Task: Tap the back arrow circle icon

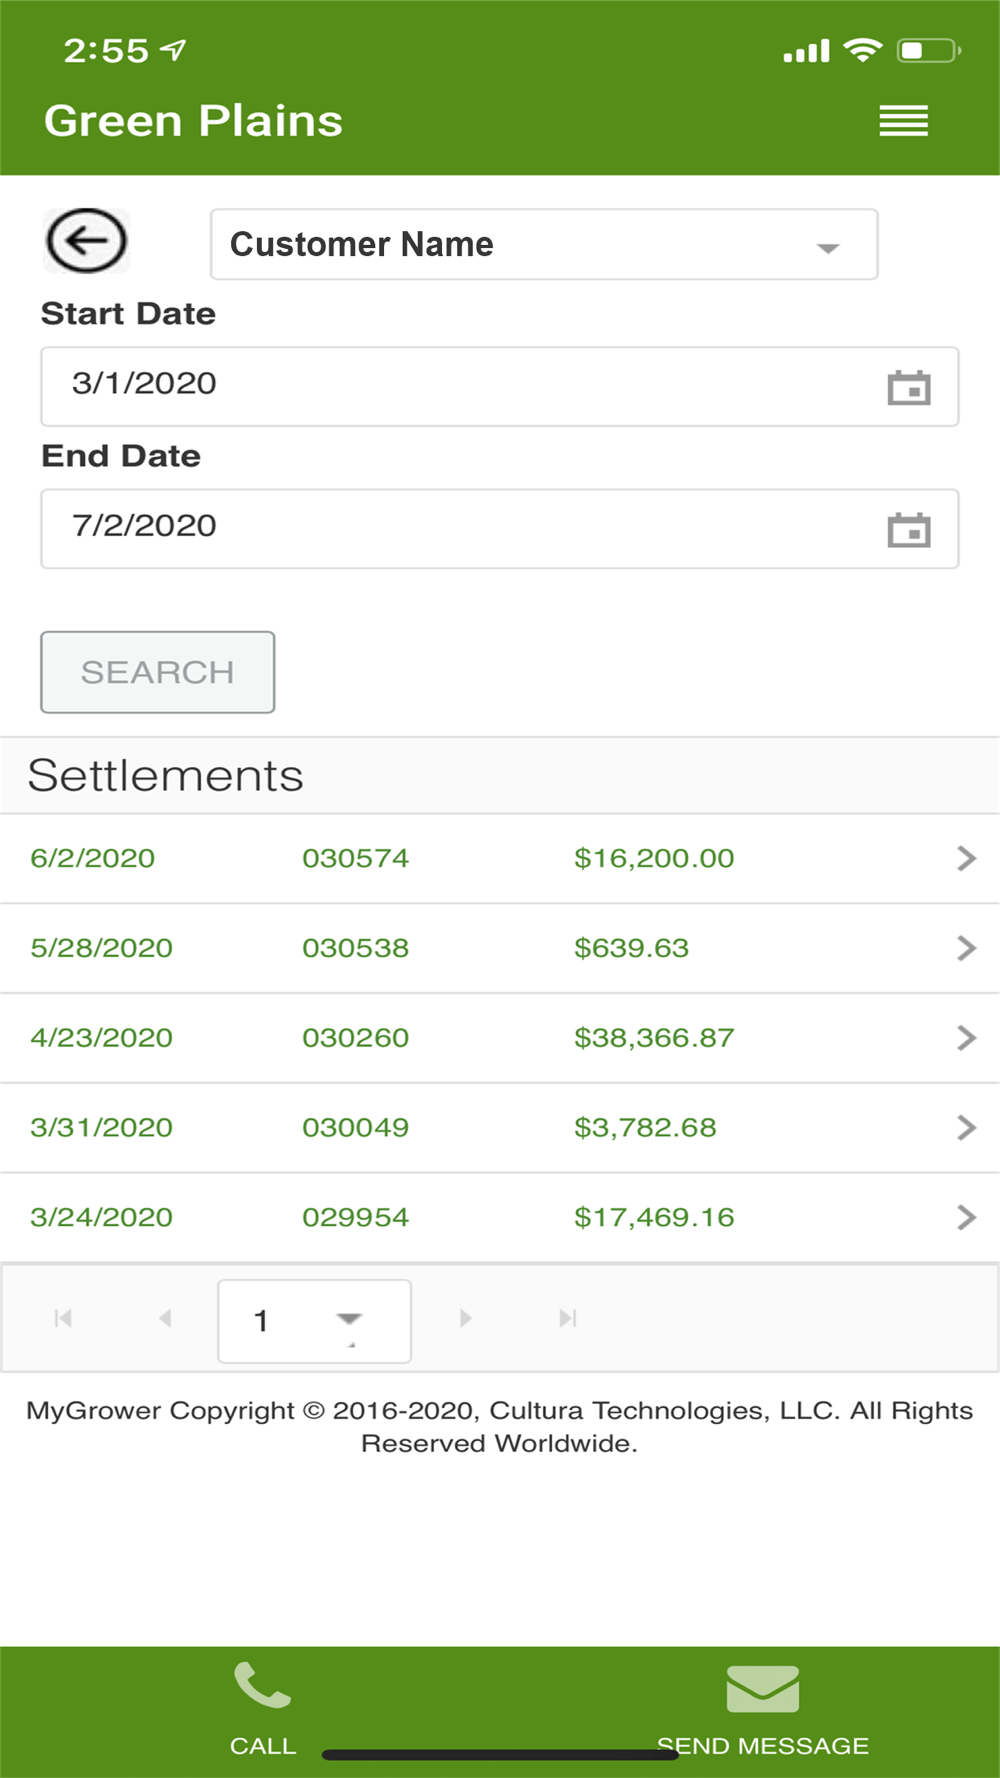Action: pyautogui.click(x=86, y=241)
